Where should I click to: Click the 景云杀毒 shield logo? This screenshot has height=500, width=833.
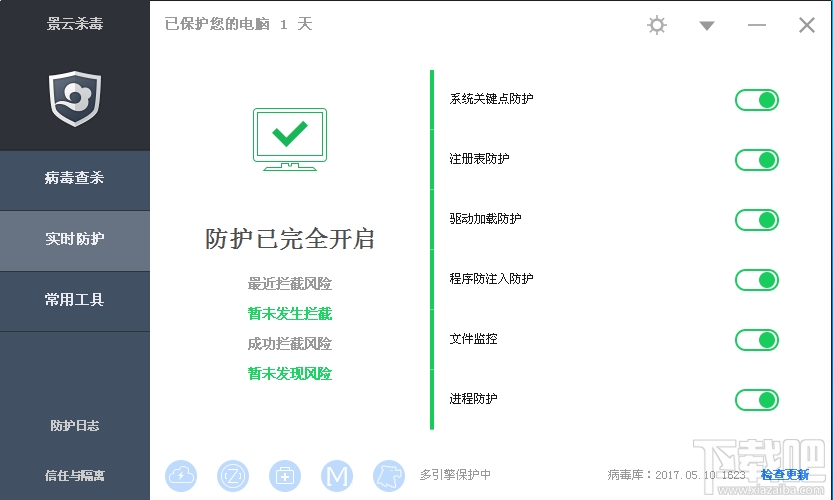(75, 98)
